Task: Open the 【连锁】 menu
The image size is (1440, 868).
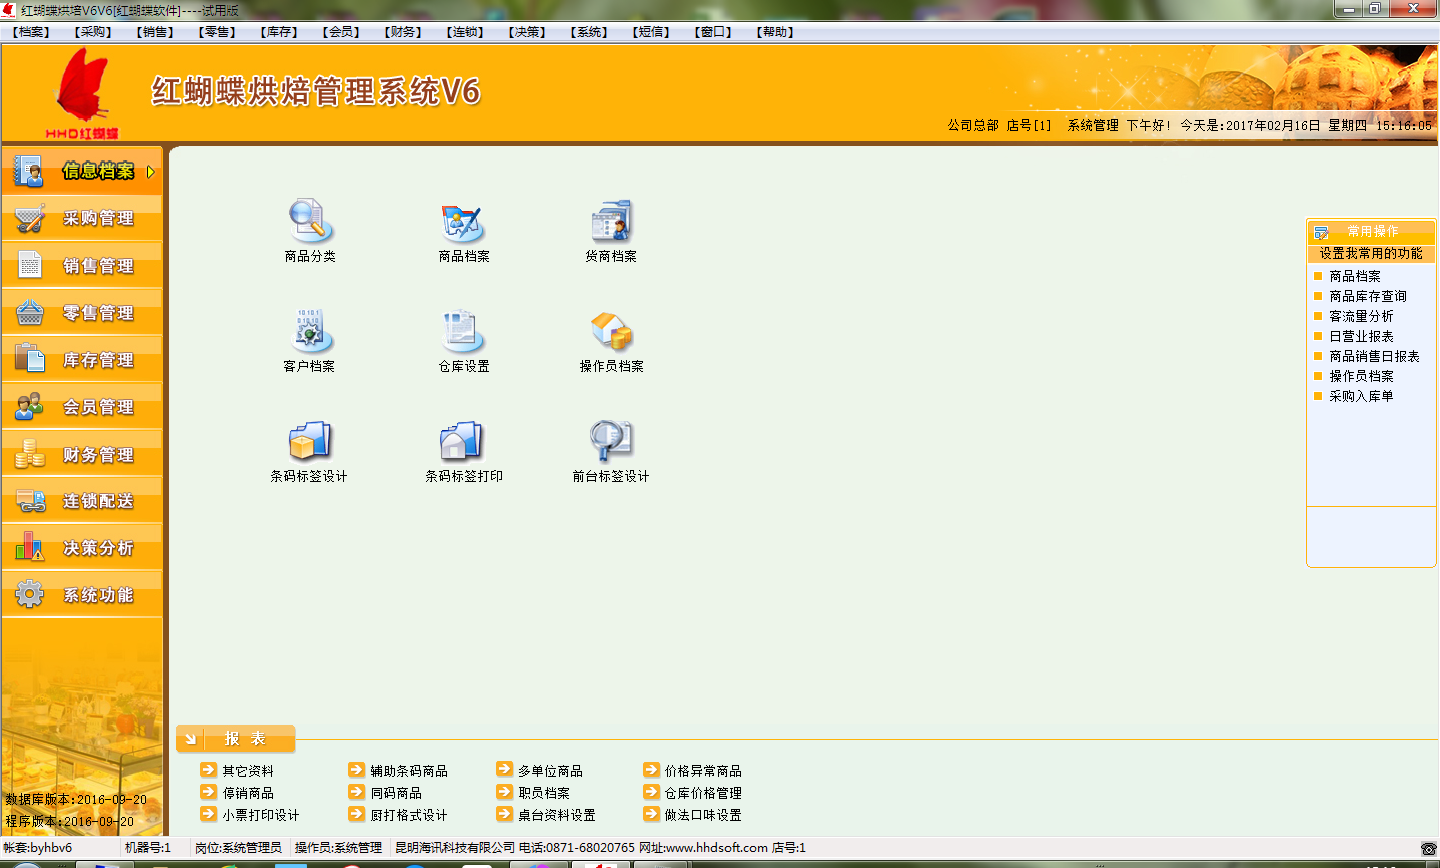Action: click(x=466, y=32)
